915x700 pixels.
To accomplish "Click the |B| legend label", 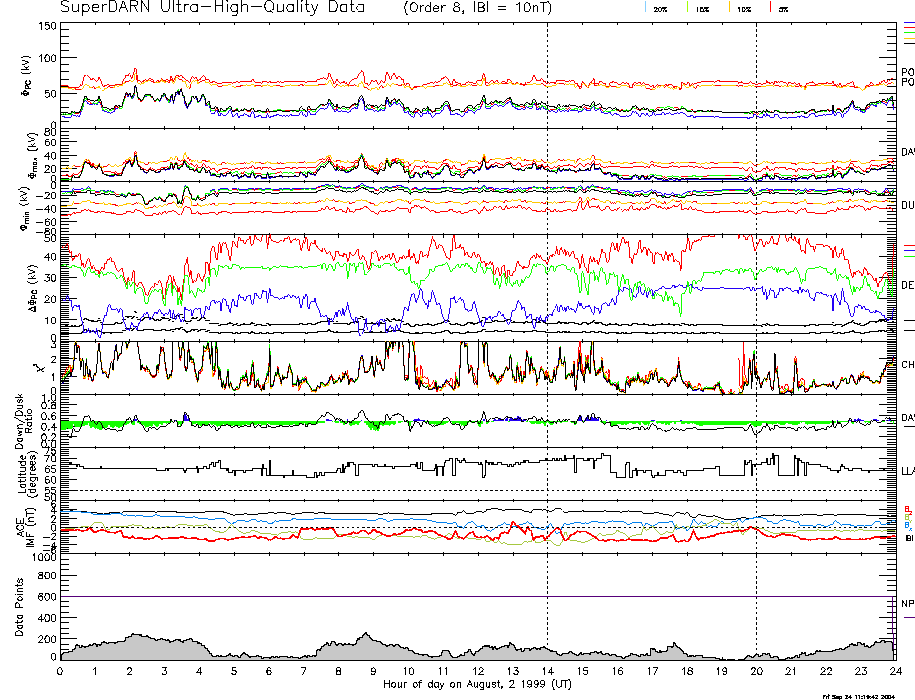I will (908, 538).
